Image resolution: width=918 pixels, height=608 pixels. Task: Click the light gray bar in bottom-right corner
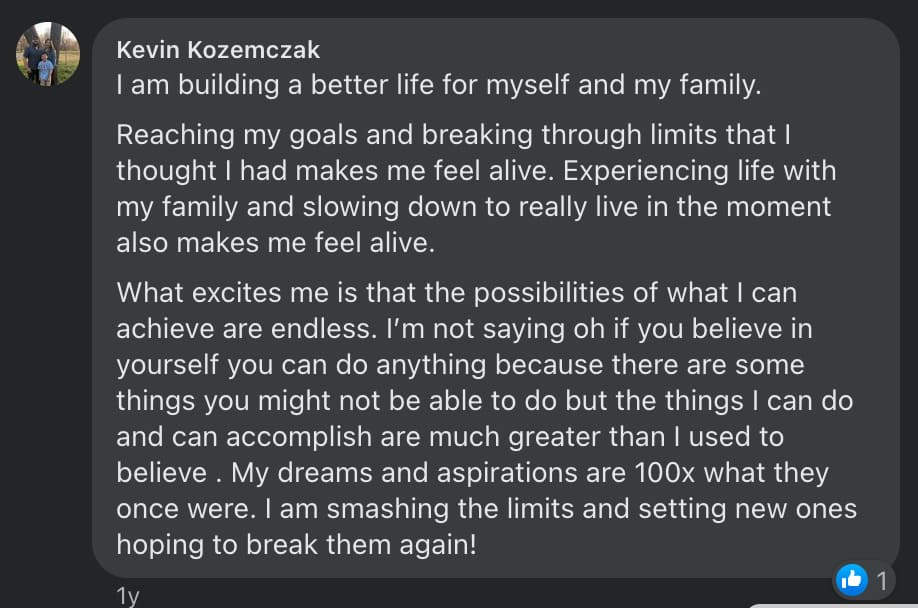833,606
